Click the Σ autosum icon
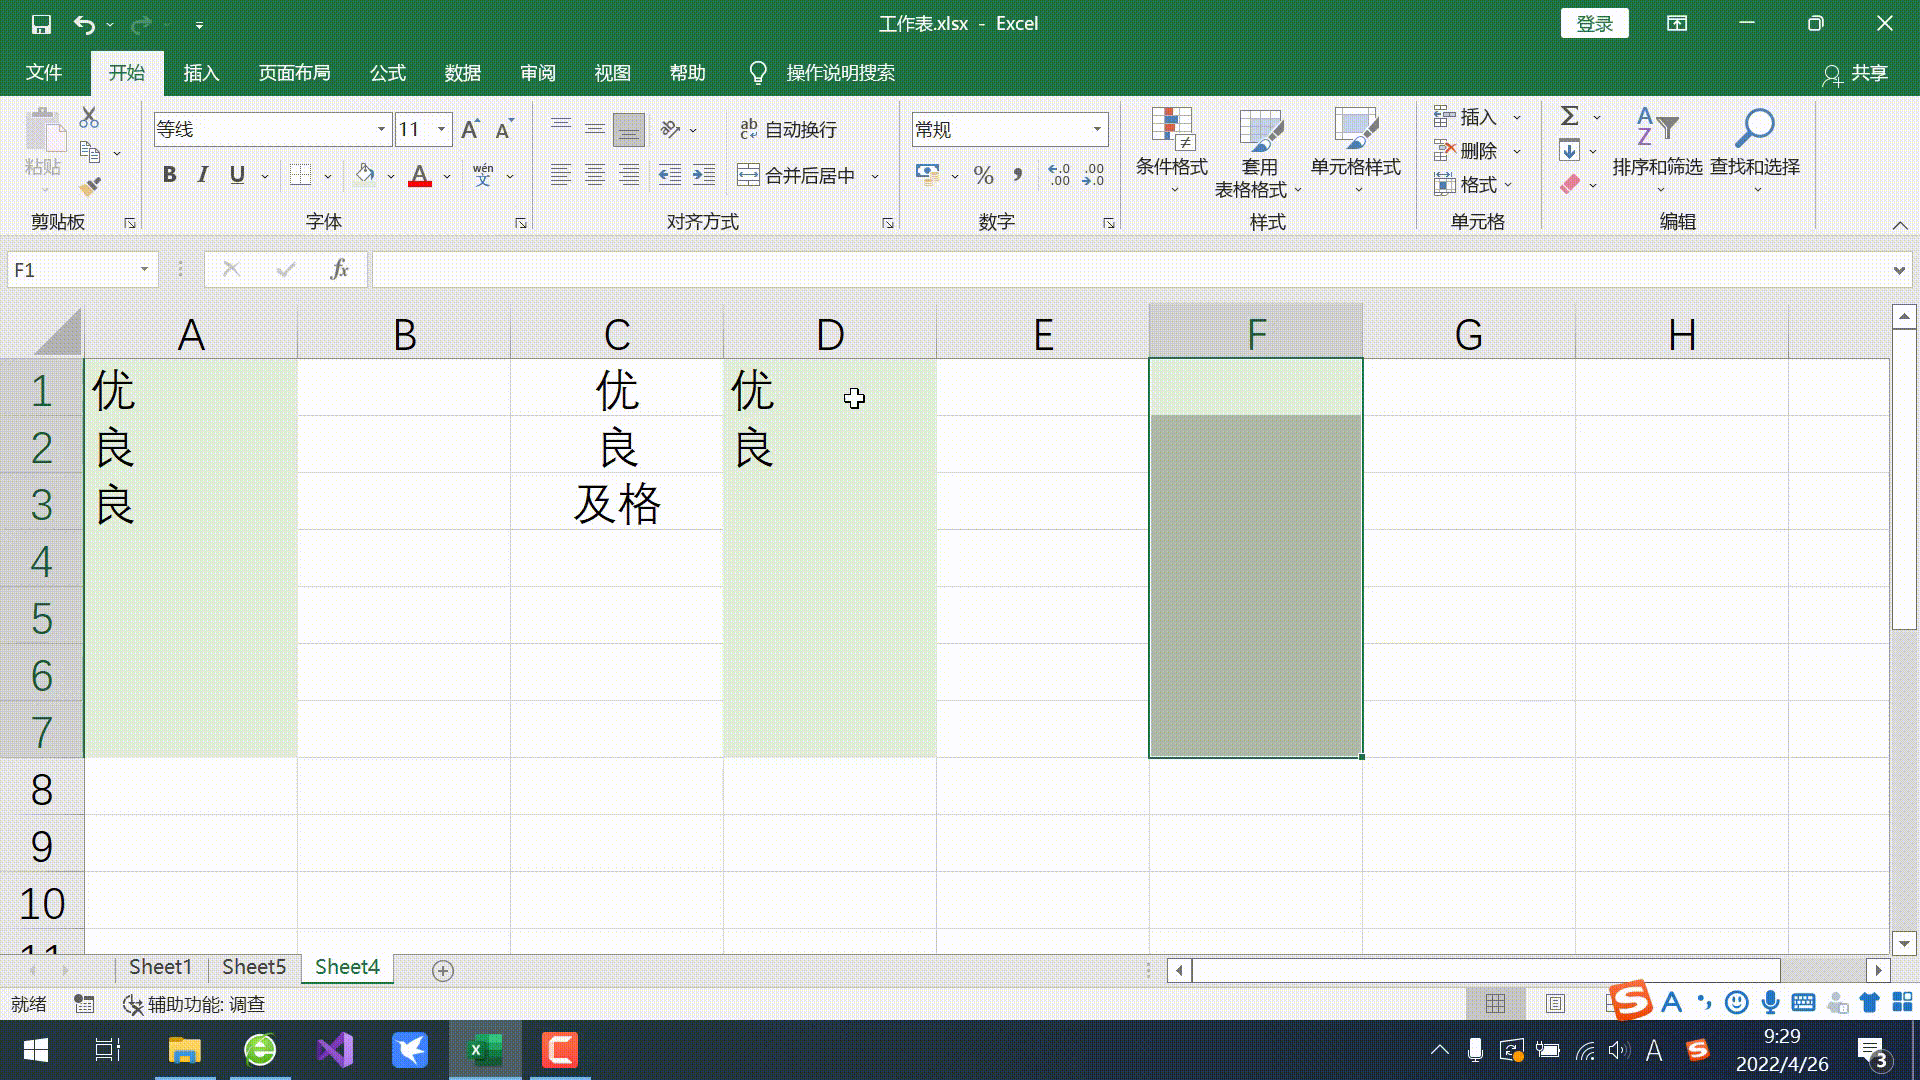 pyautogui.click(x=1567, y=116)
